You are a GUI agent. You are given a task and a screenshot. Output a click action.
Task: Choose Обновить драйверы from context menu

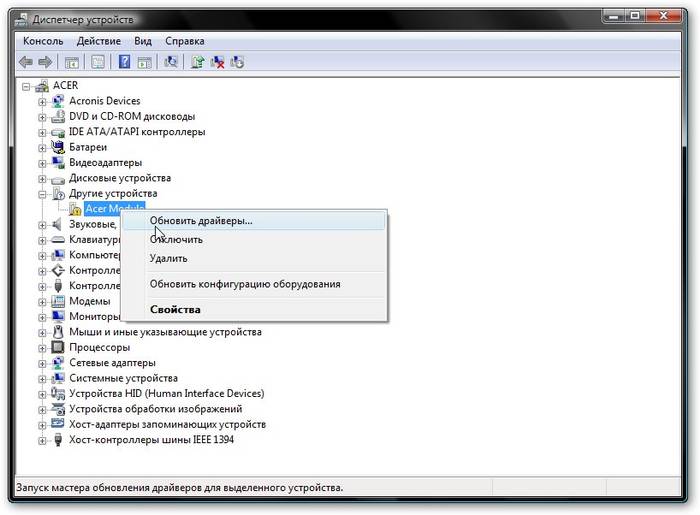(x=201, y=220)
